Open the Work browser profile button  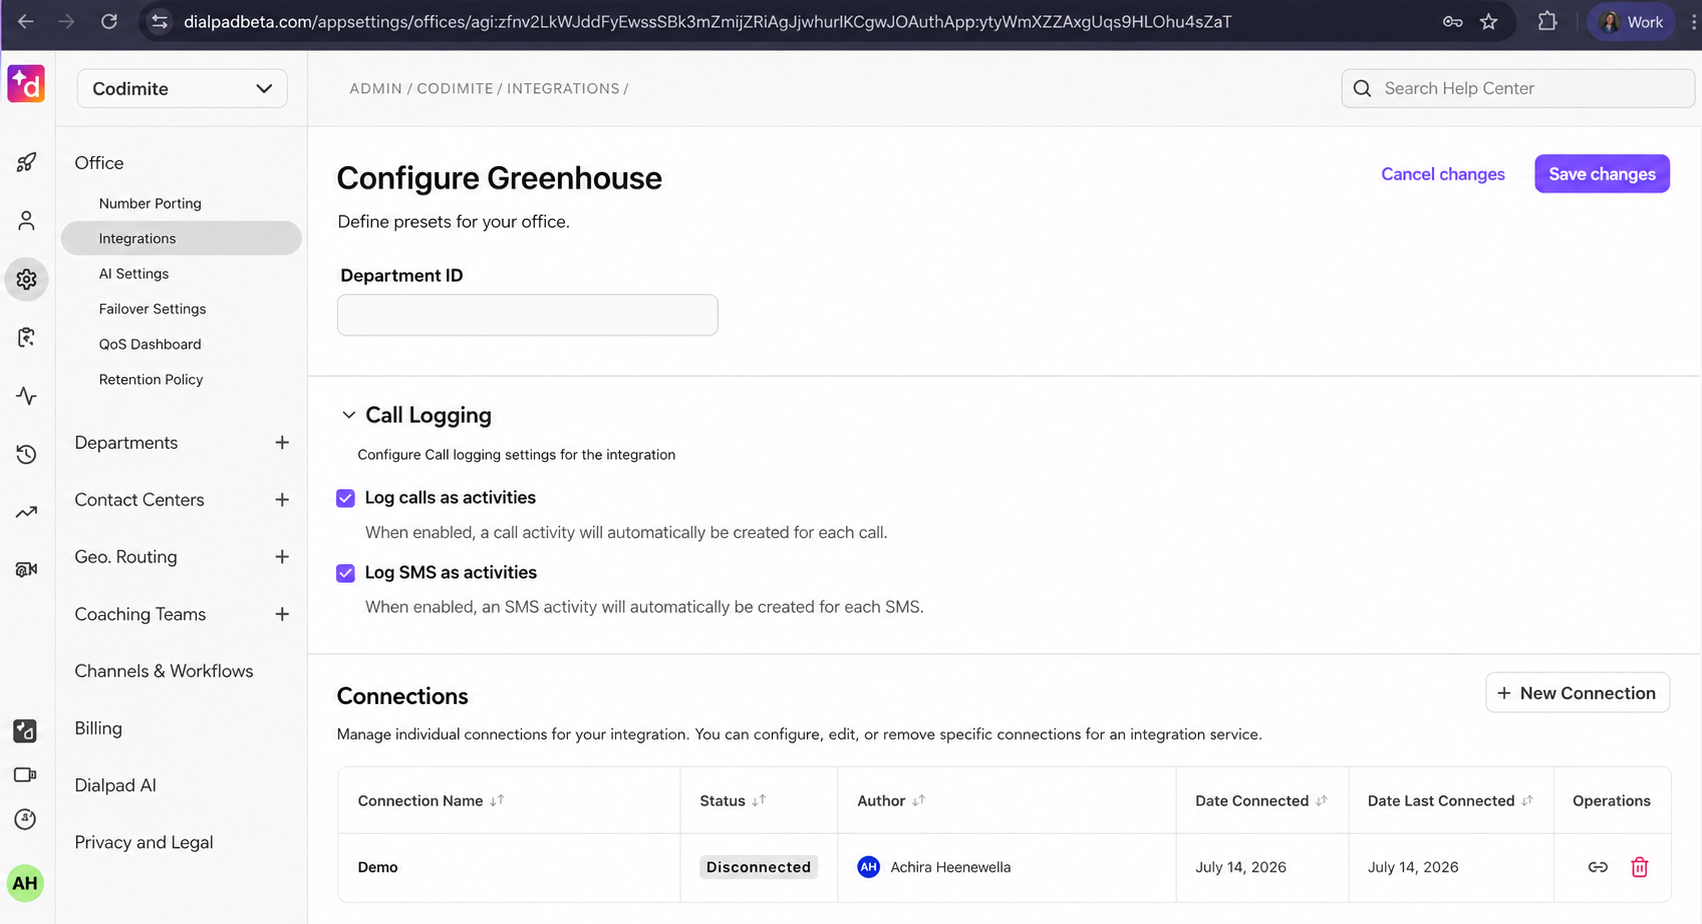click(x=1631, y=21)
